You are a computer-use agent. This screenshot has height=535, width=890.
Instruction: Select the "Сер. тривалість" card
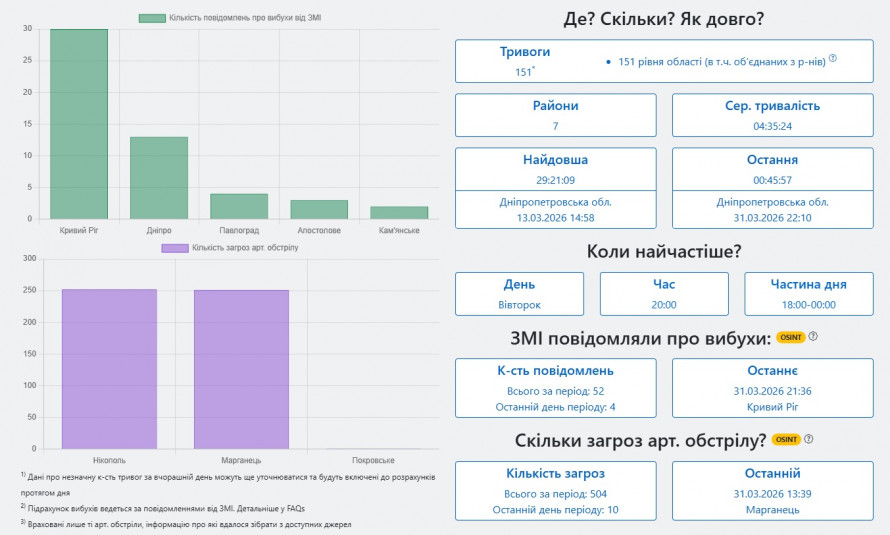point(772,115)
